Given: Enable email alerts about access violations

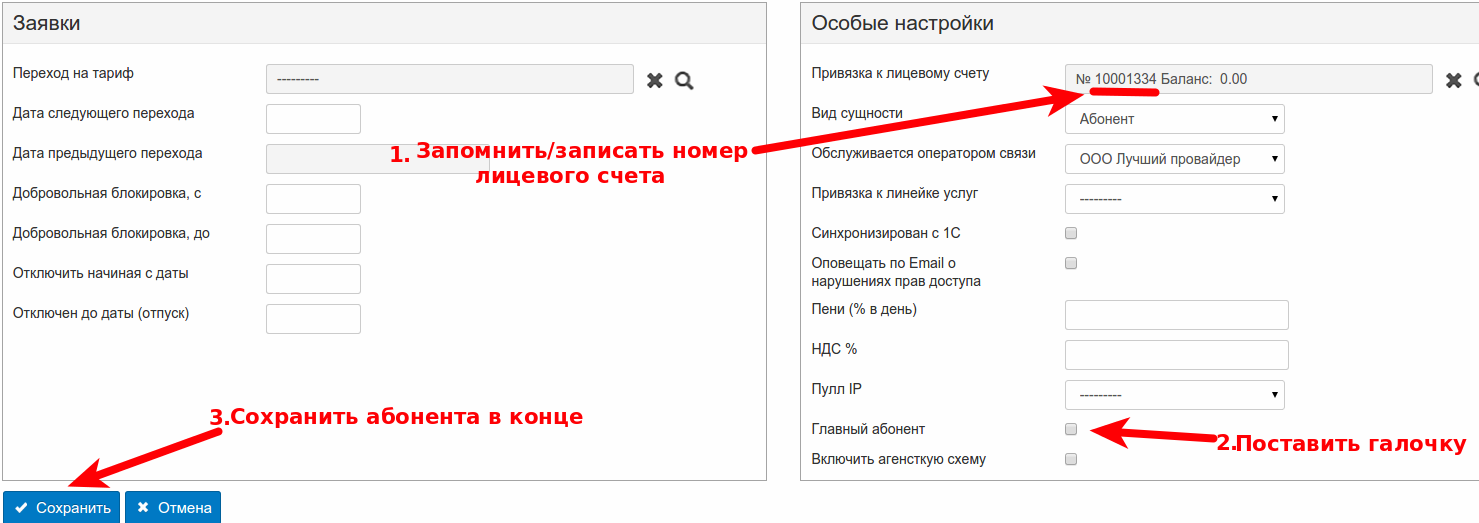Looking at the screenshot, I should [x=1071, y=263].
